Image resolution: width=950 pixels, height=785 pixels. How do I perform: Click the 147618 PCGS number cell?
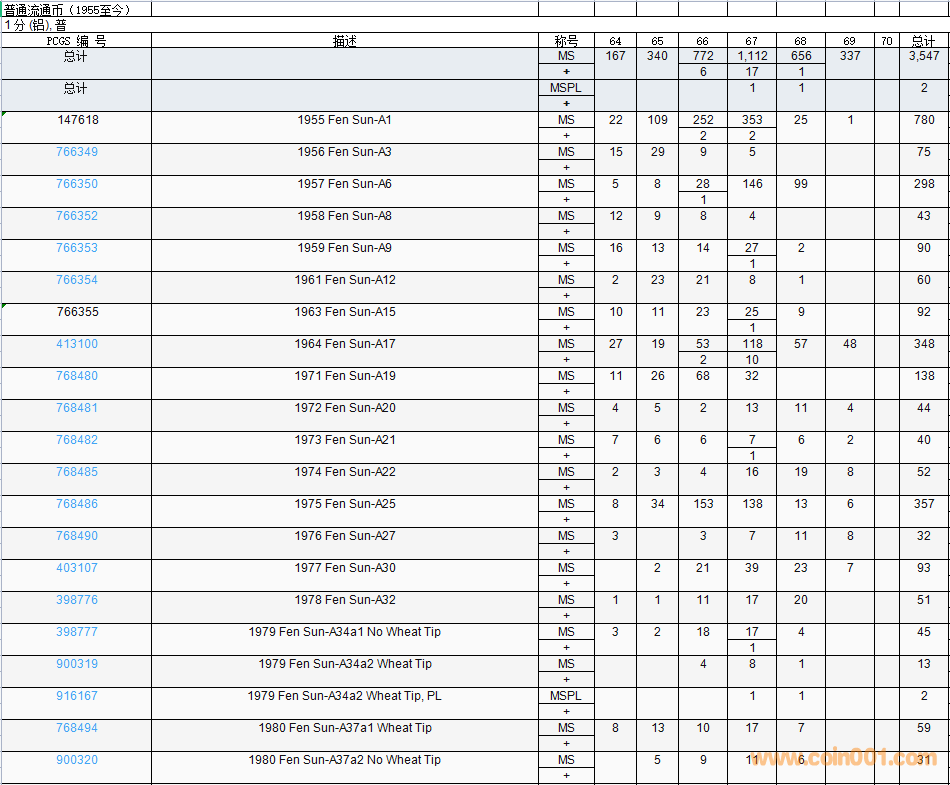click(77, 120)
